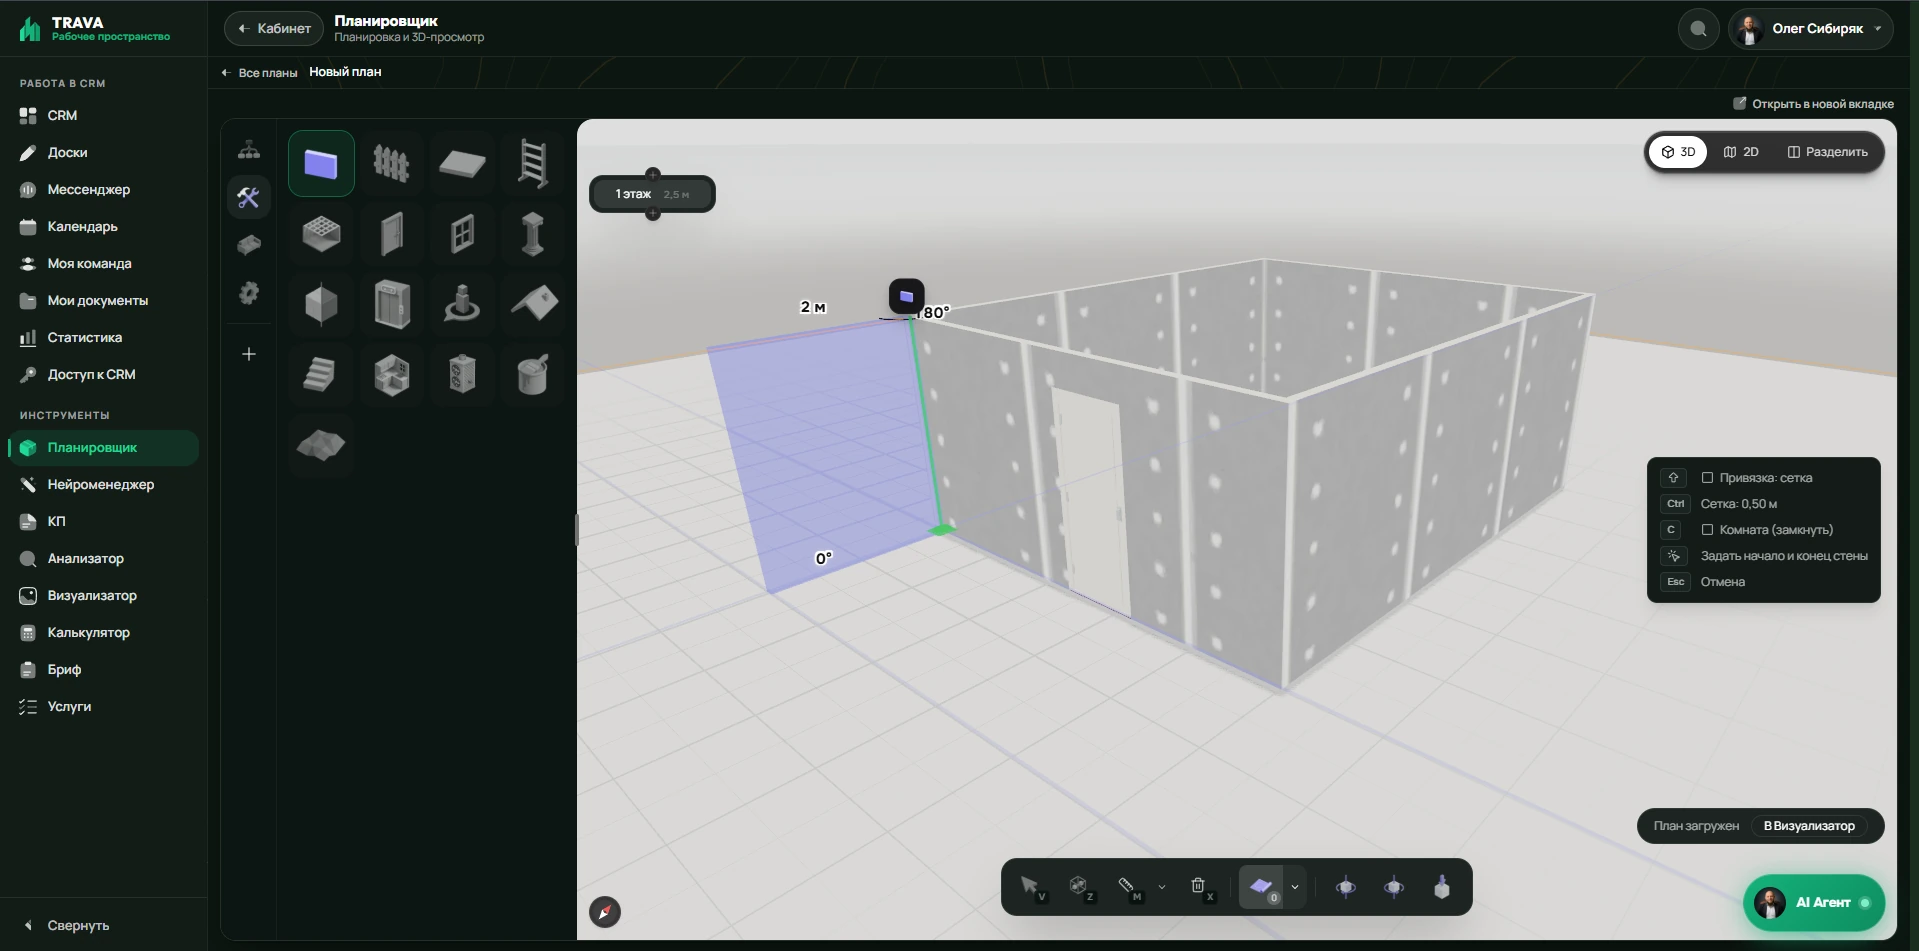Click the compass orientation icon

tap(605, 912)
